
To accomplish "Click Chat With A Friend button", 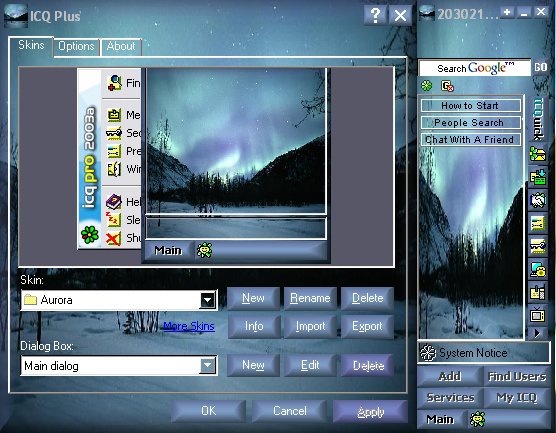I will pyautogui.click(x=470, y=139).
